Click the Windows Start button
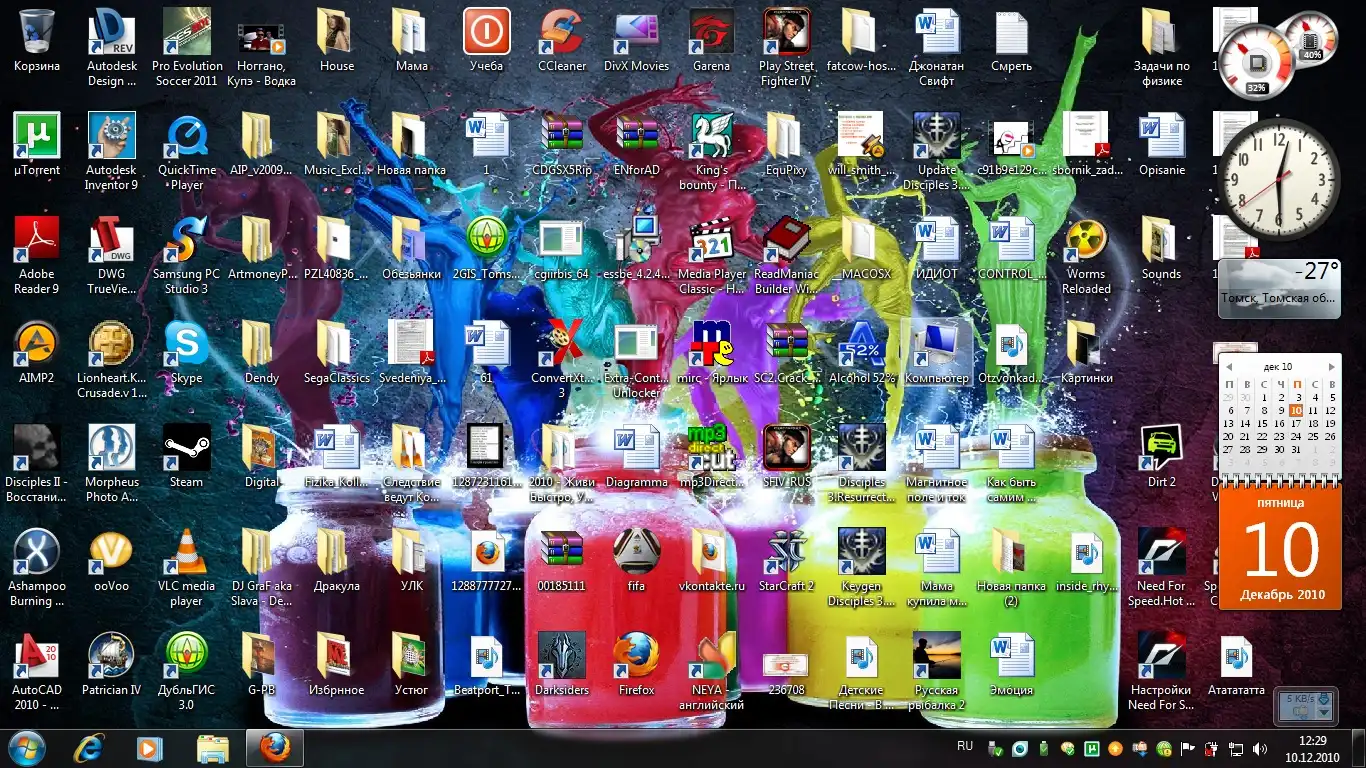Screen dimensions: 1366x768 click(x=26, y=747)
